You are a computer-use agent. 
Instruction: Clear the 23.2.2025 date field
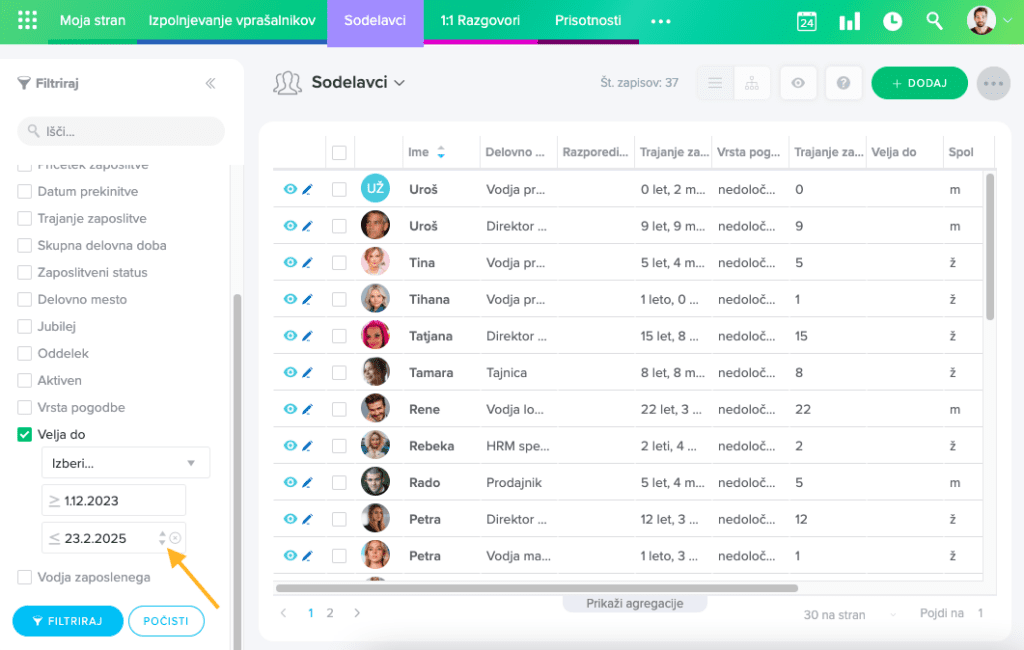175,538
